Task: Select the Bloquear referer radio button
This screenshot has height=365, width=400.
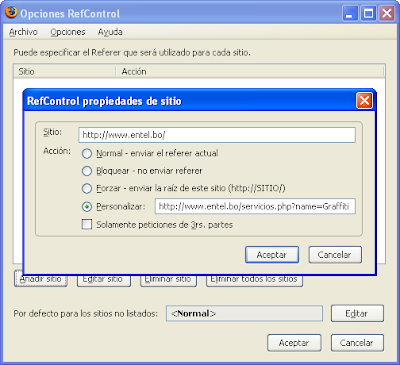Action: point(87,171)
